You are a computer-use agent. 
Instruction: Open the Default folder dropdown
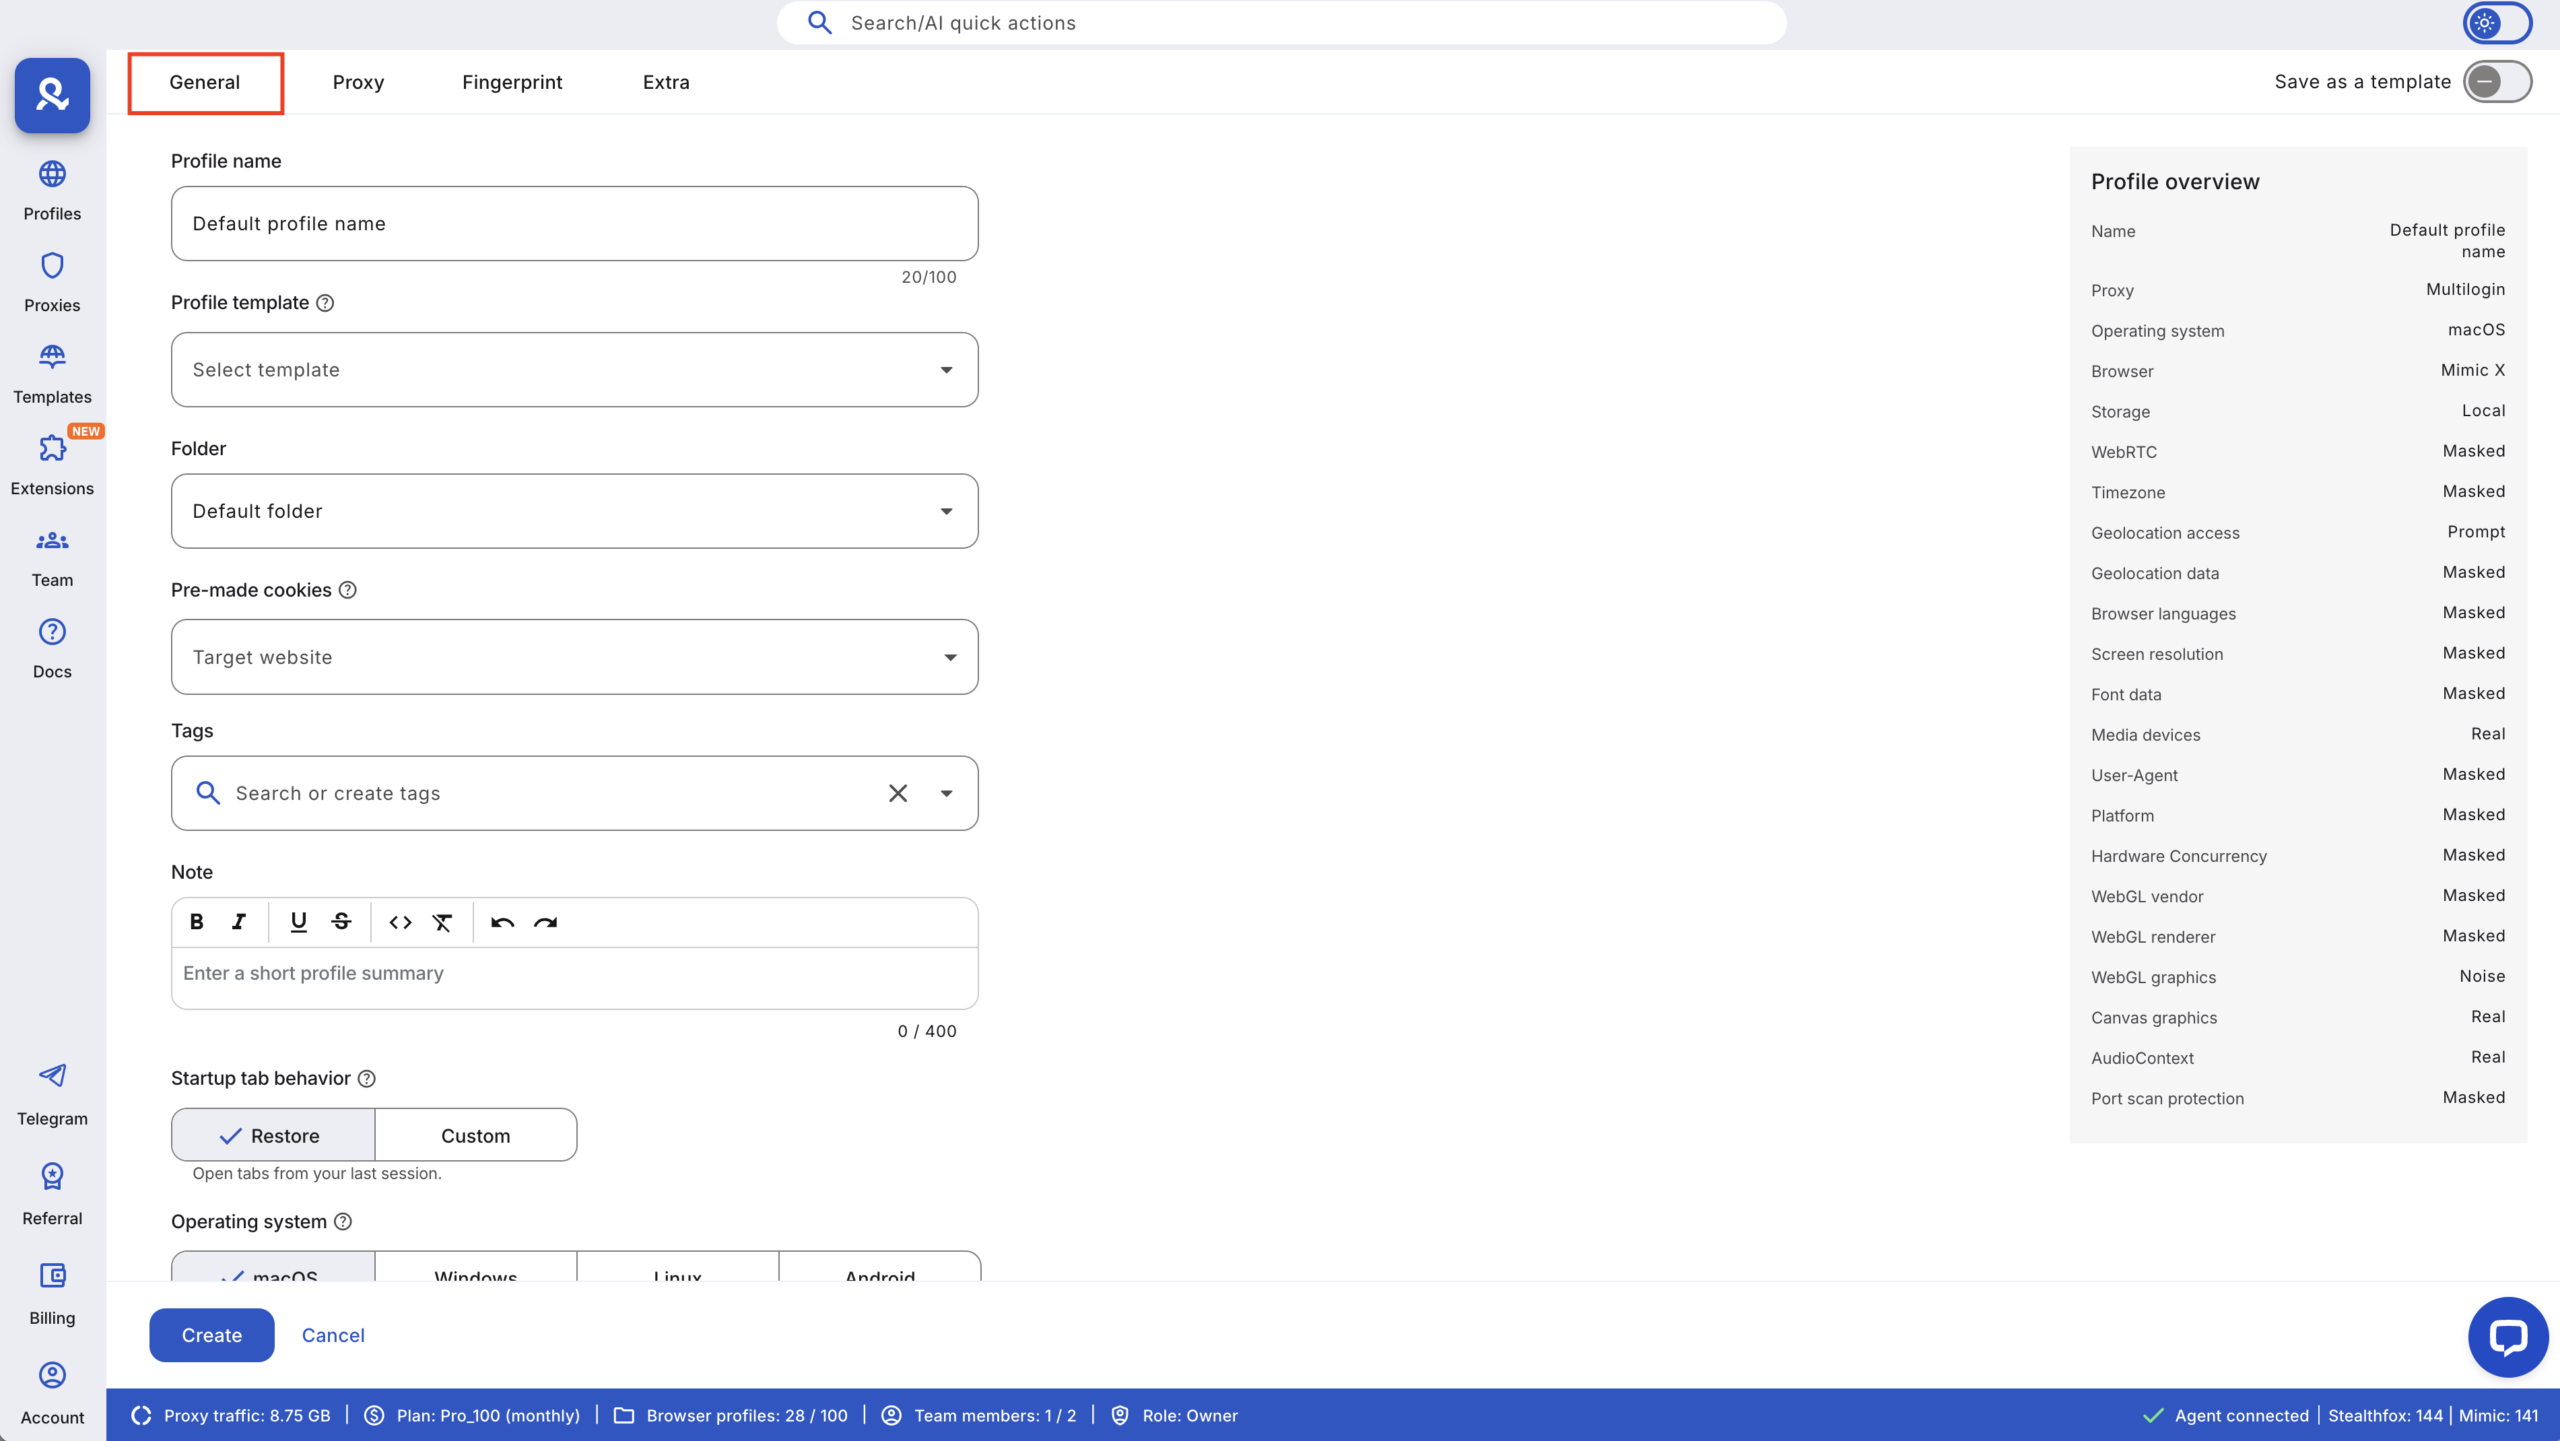click(x=574, y=511)
